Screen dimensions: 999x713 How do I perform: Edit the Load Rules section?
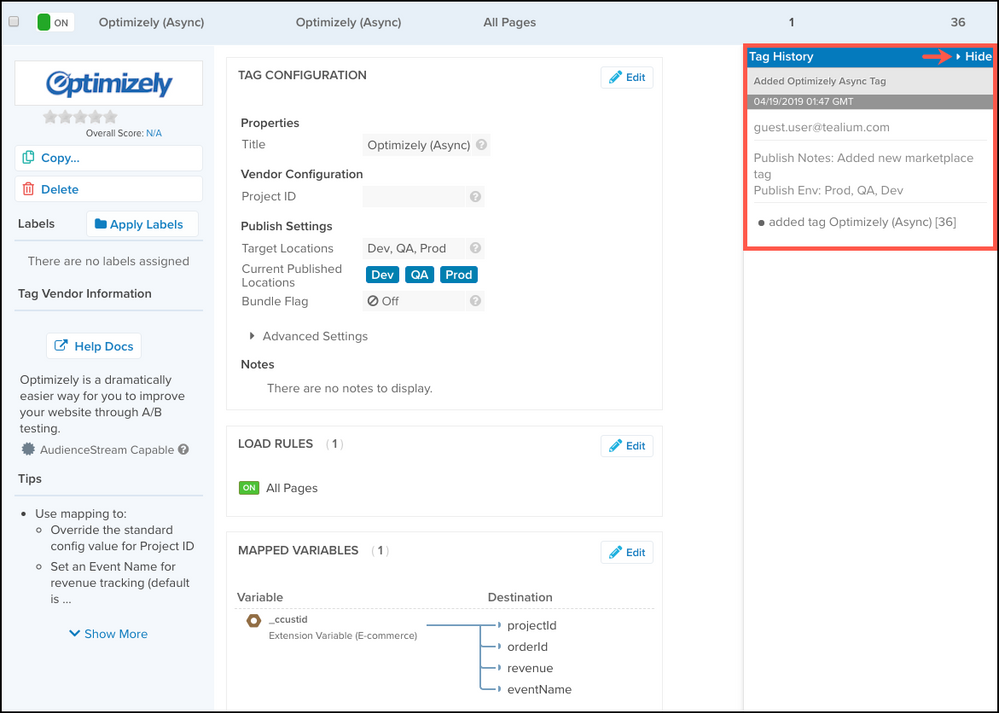click(627, 446)
